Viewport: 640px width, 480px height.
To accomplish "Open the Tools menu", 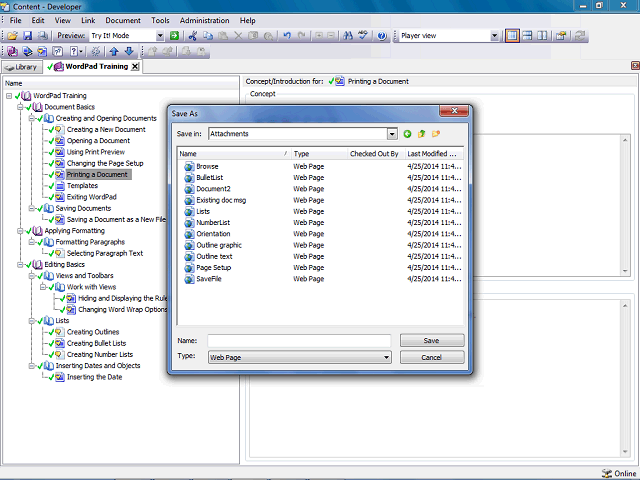I will [x=160, y=20].
